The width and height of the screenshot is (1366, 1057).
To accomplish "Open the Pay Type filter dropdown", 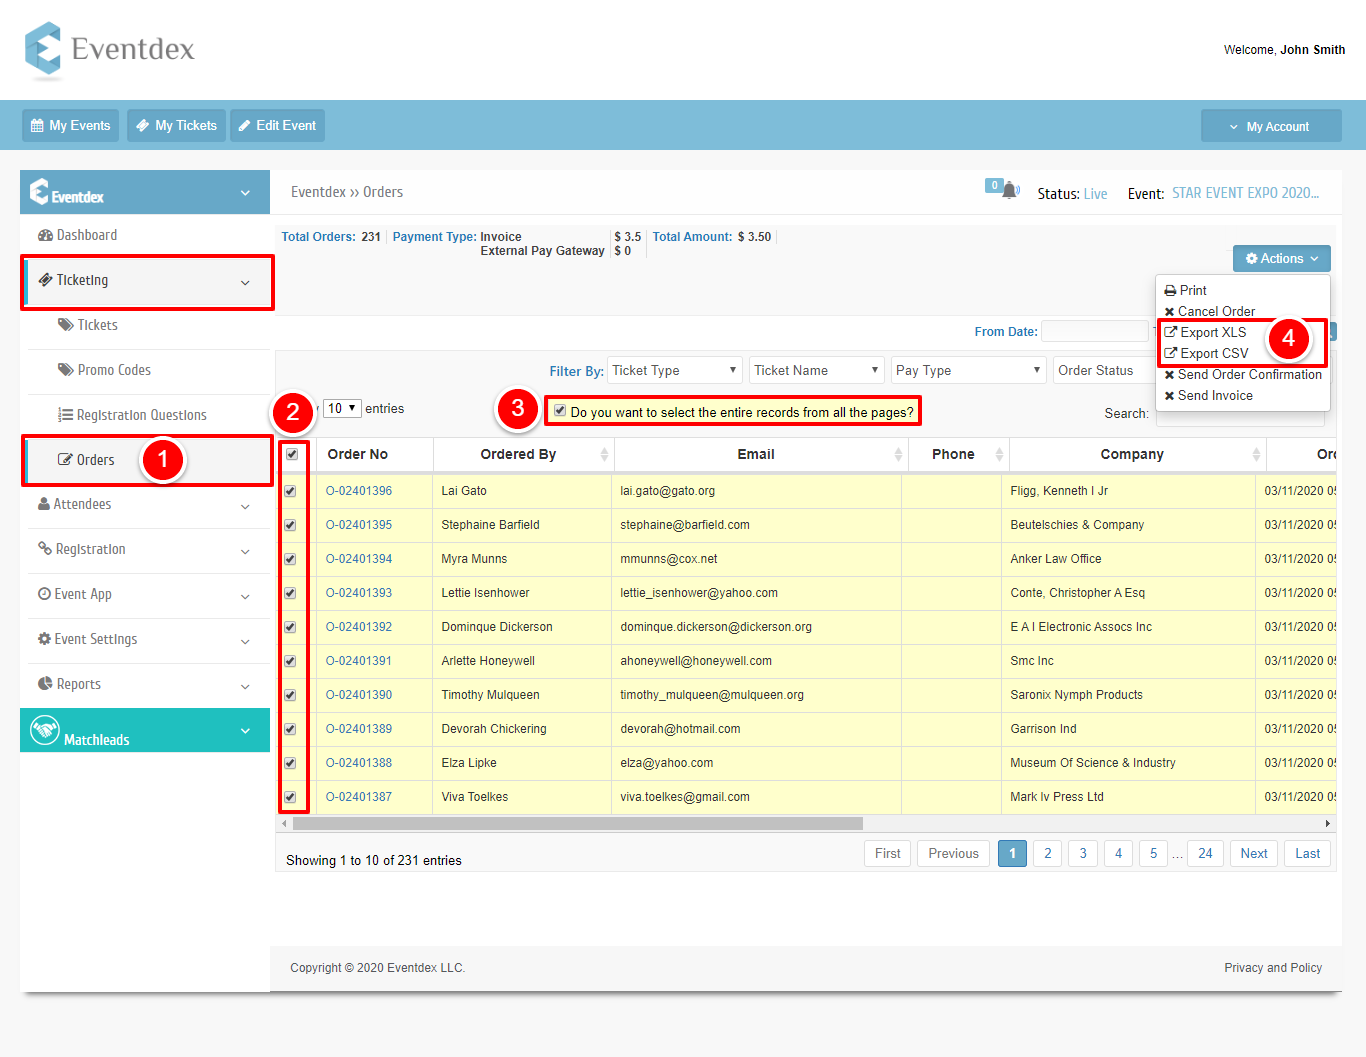I will tap(967, 371).
